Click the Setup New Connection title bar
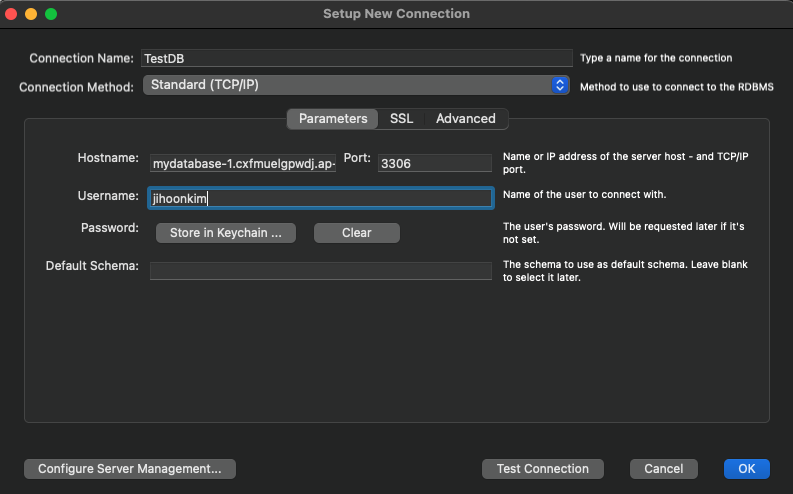This screenshot has width=793, height=494. coord(396,14)
